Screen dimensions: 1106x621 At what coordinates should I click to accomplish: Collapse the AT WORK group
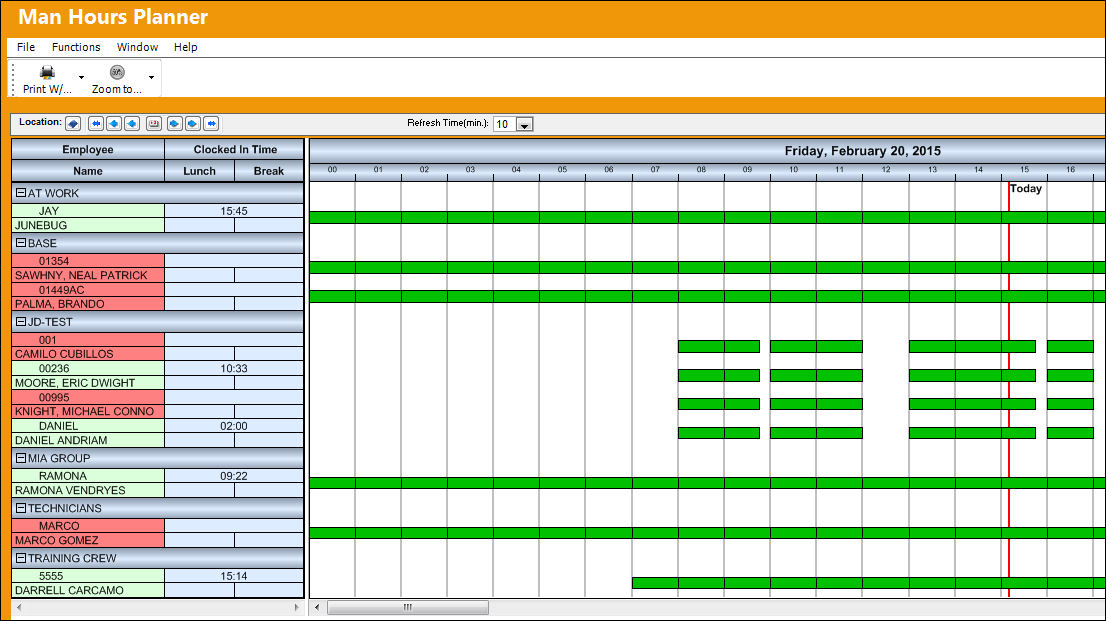tap(21, 193)
